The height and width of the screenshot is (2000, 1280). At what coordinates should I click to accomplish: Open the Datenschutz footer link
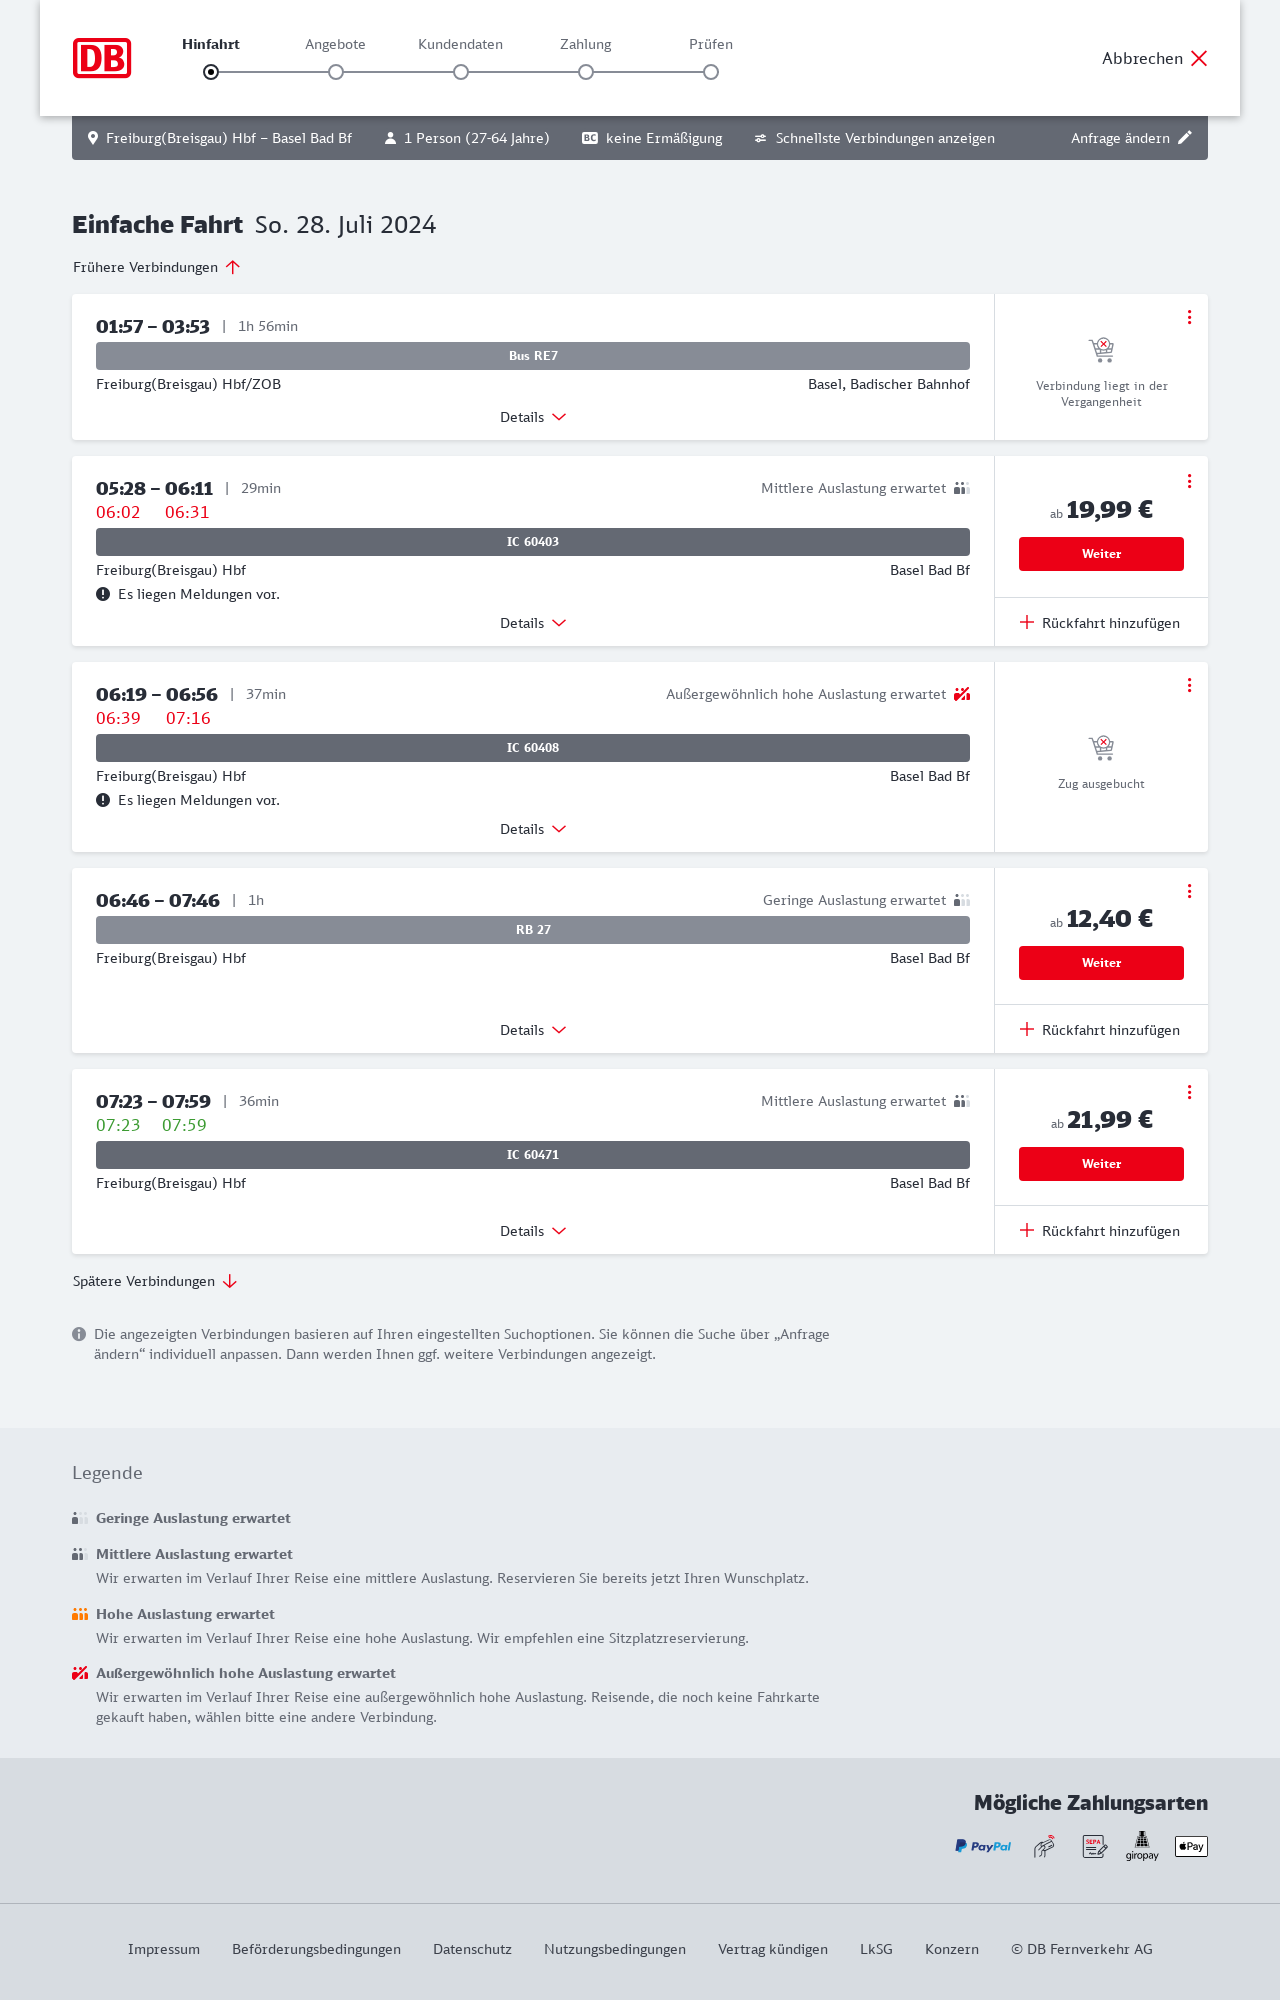click(x=472, y=1949)
